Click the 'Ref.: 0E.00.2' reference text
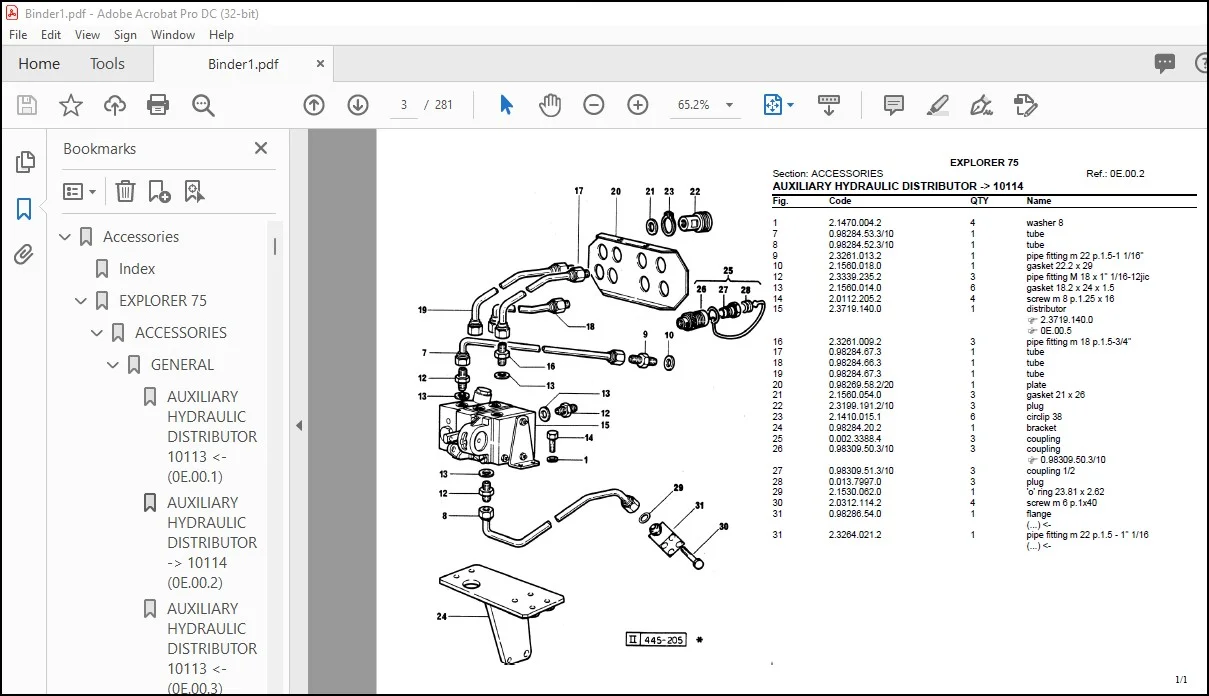 [1115, 174]
